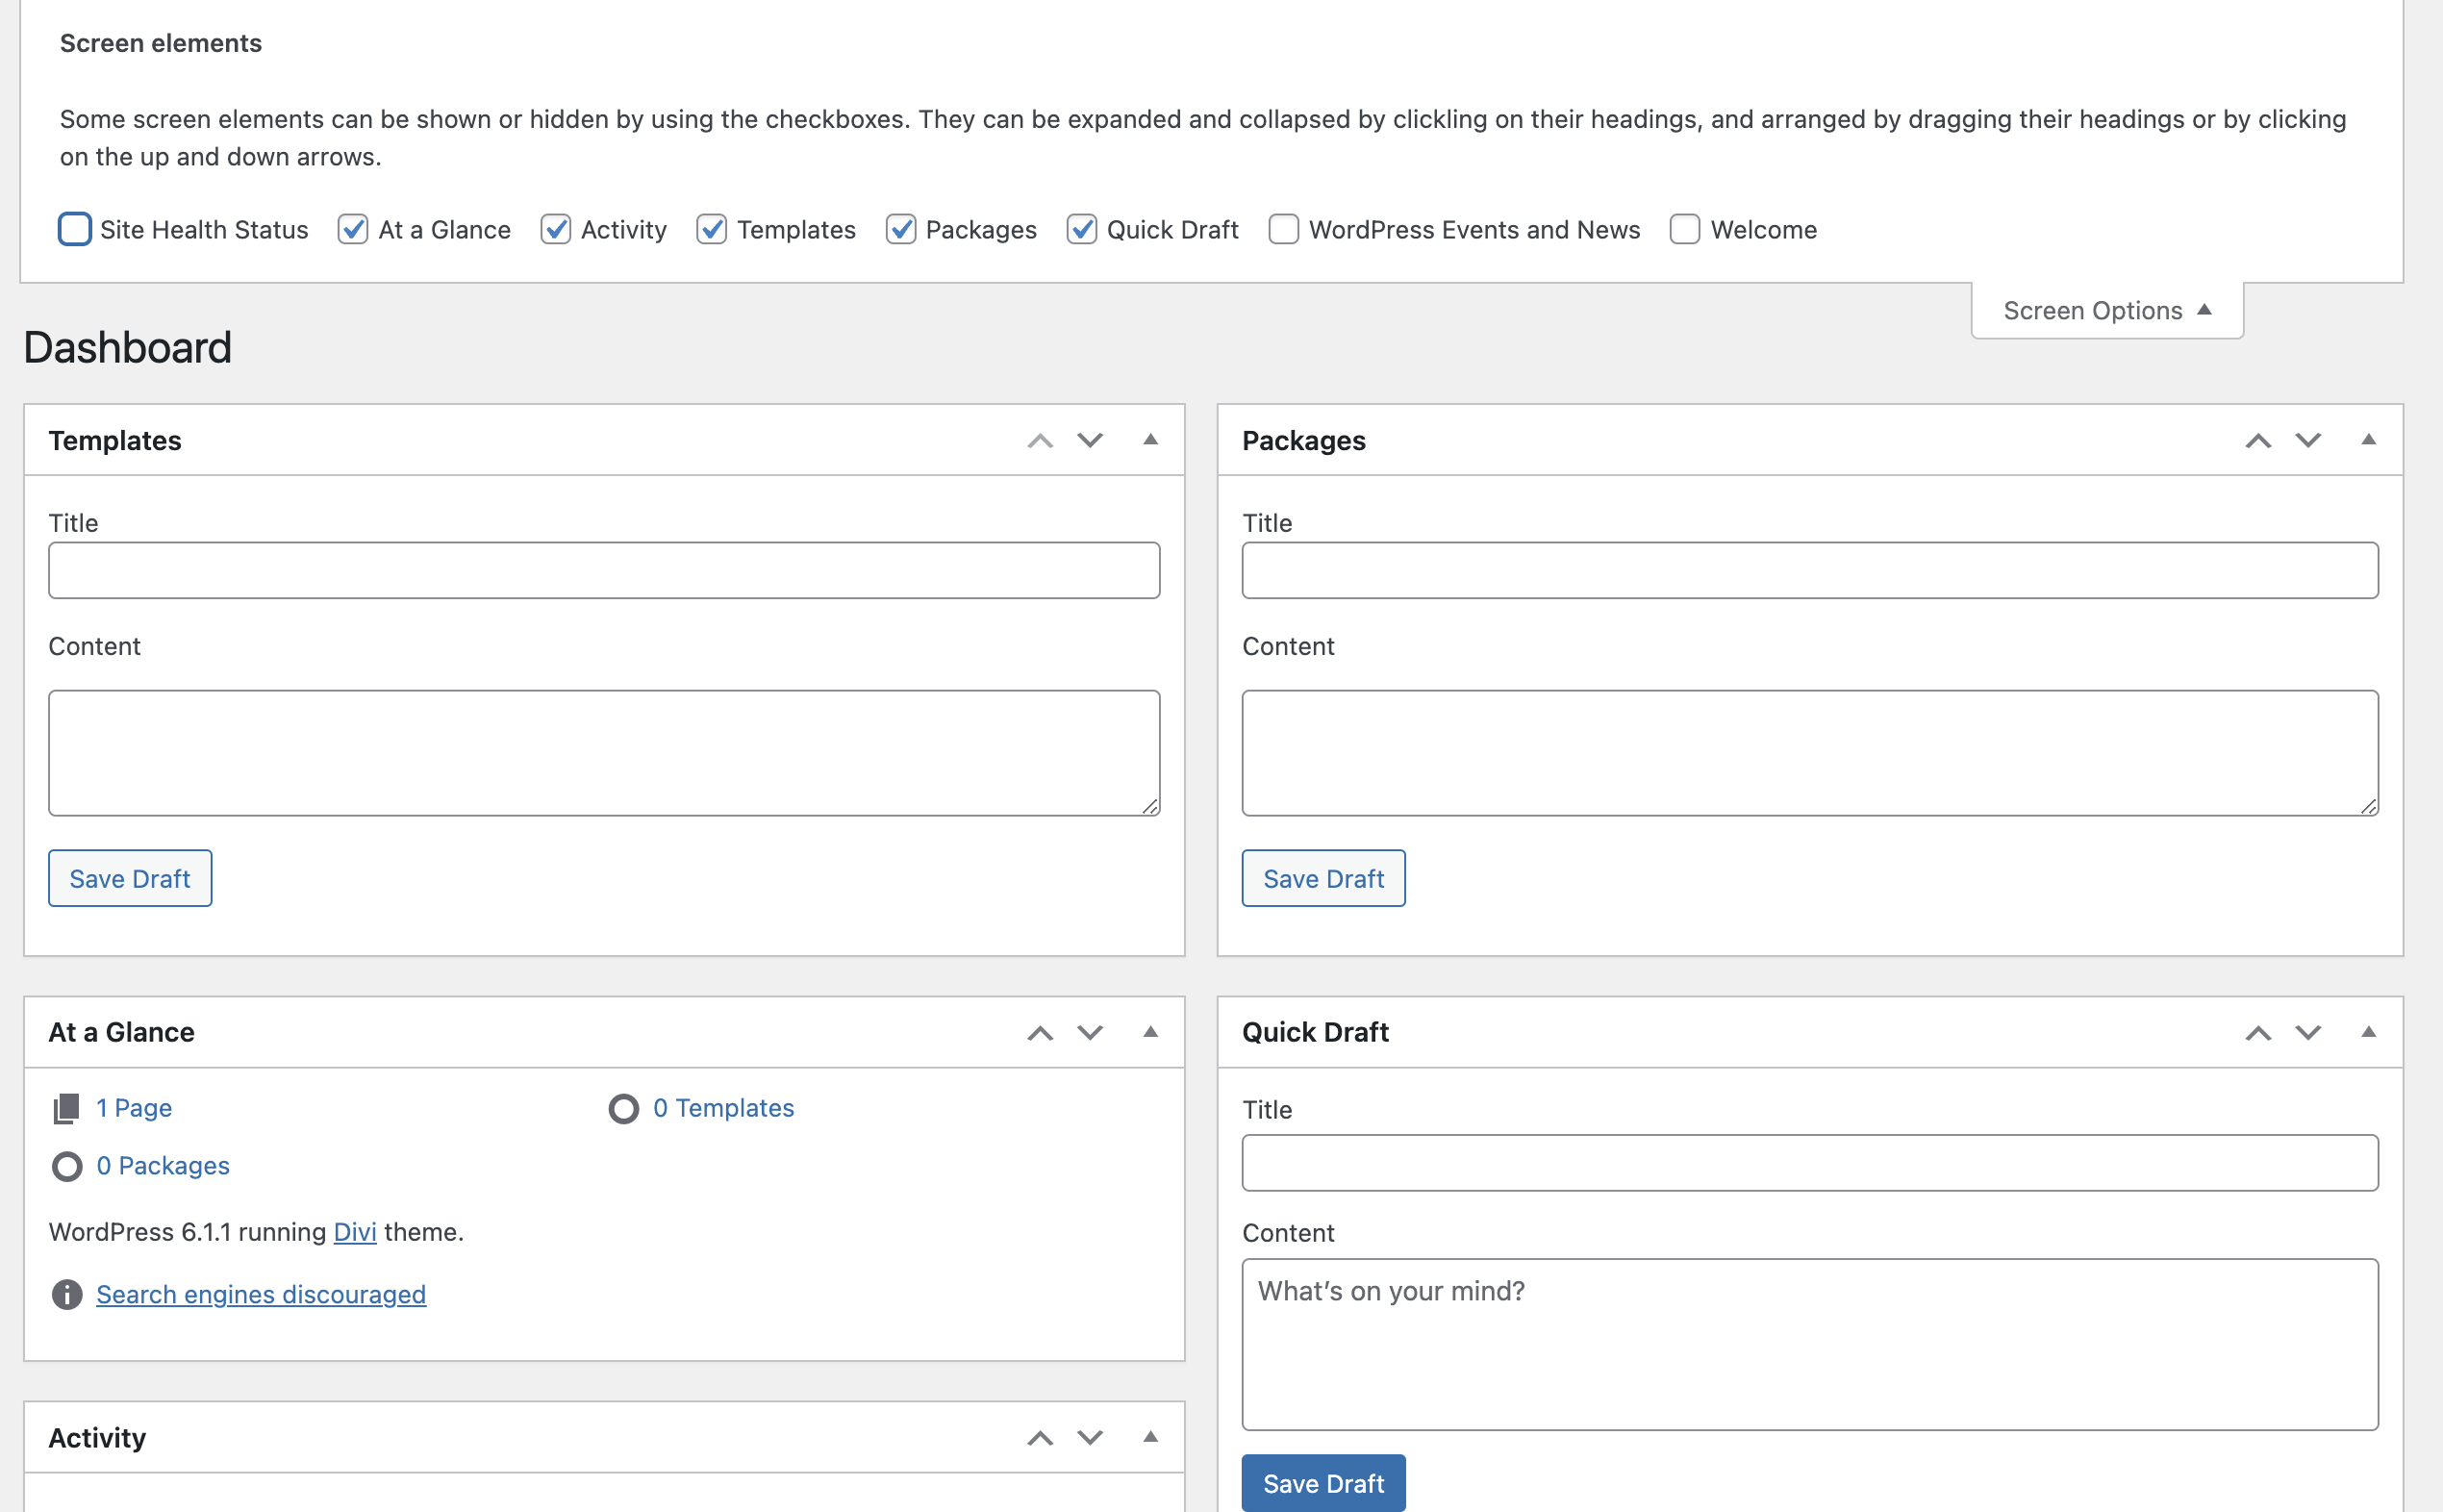This screenshot has width=2443, height=1512.
Task: Close the Screen Options tab
Action: [2106, 311]
